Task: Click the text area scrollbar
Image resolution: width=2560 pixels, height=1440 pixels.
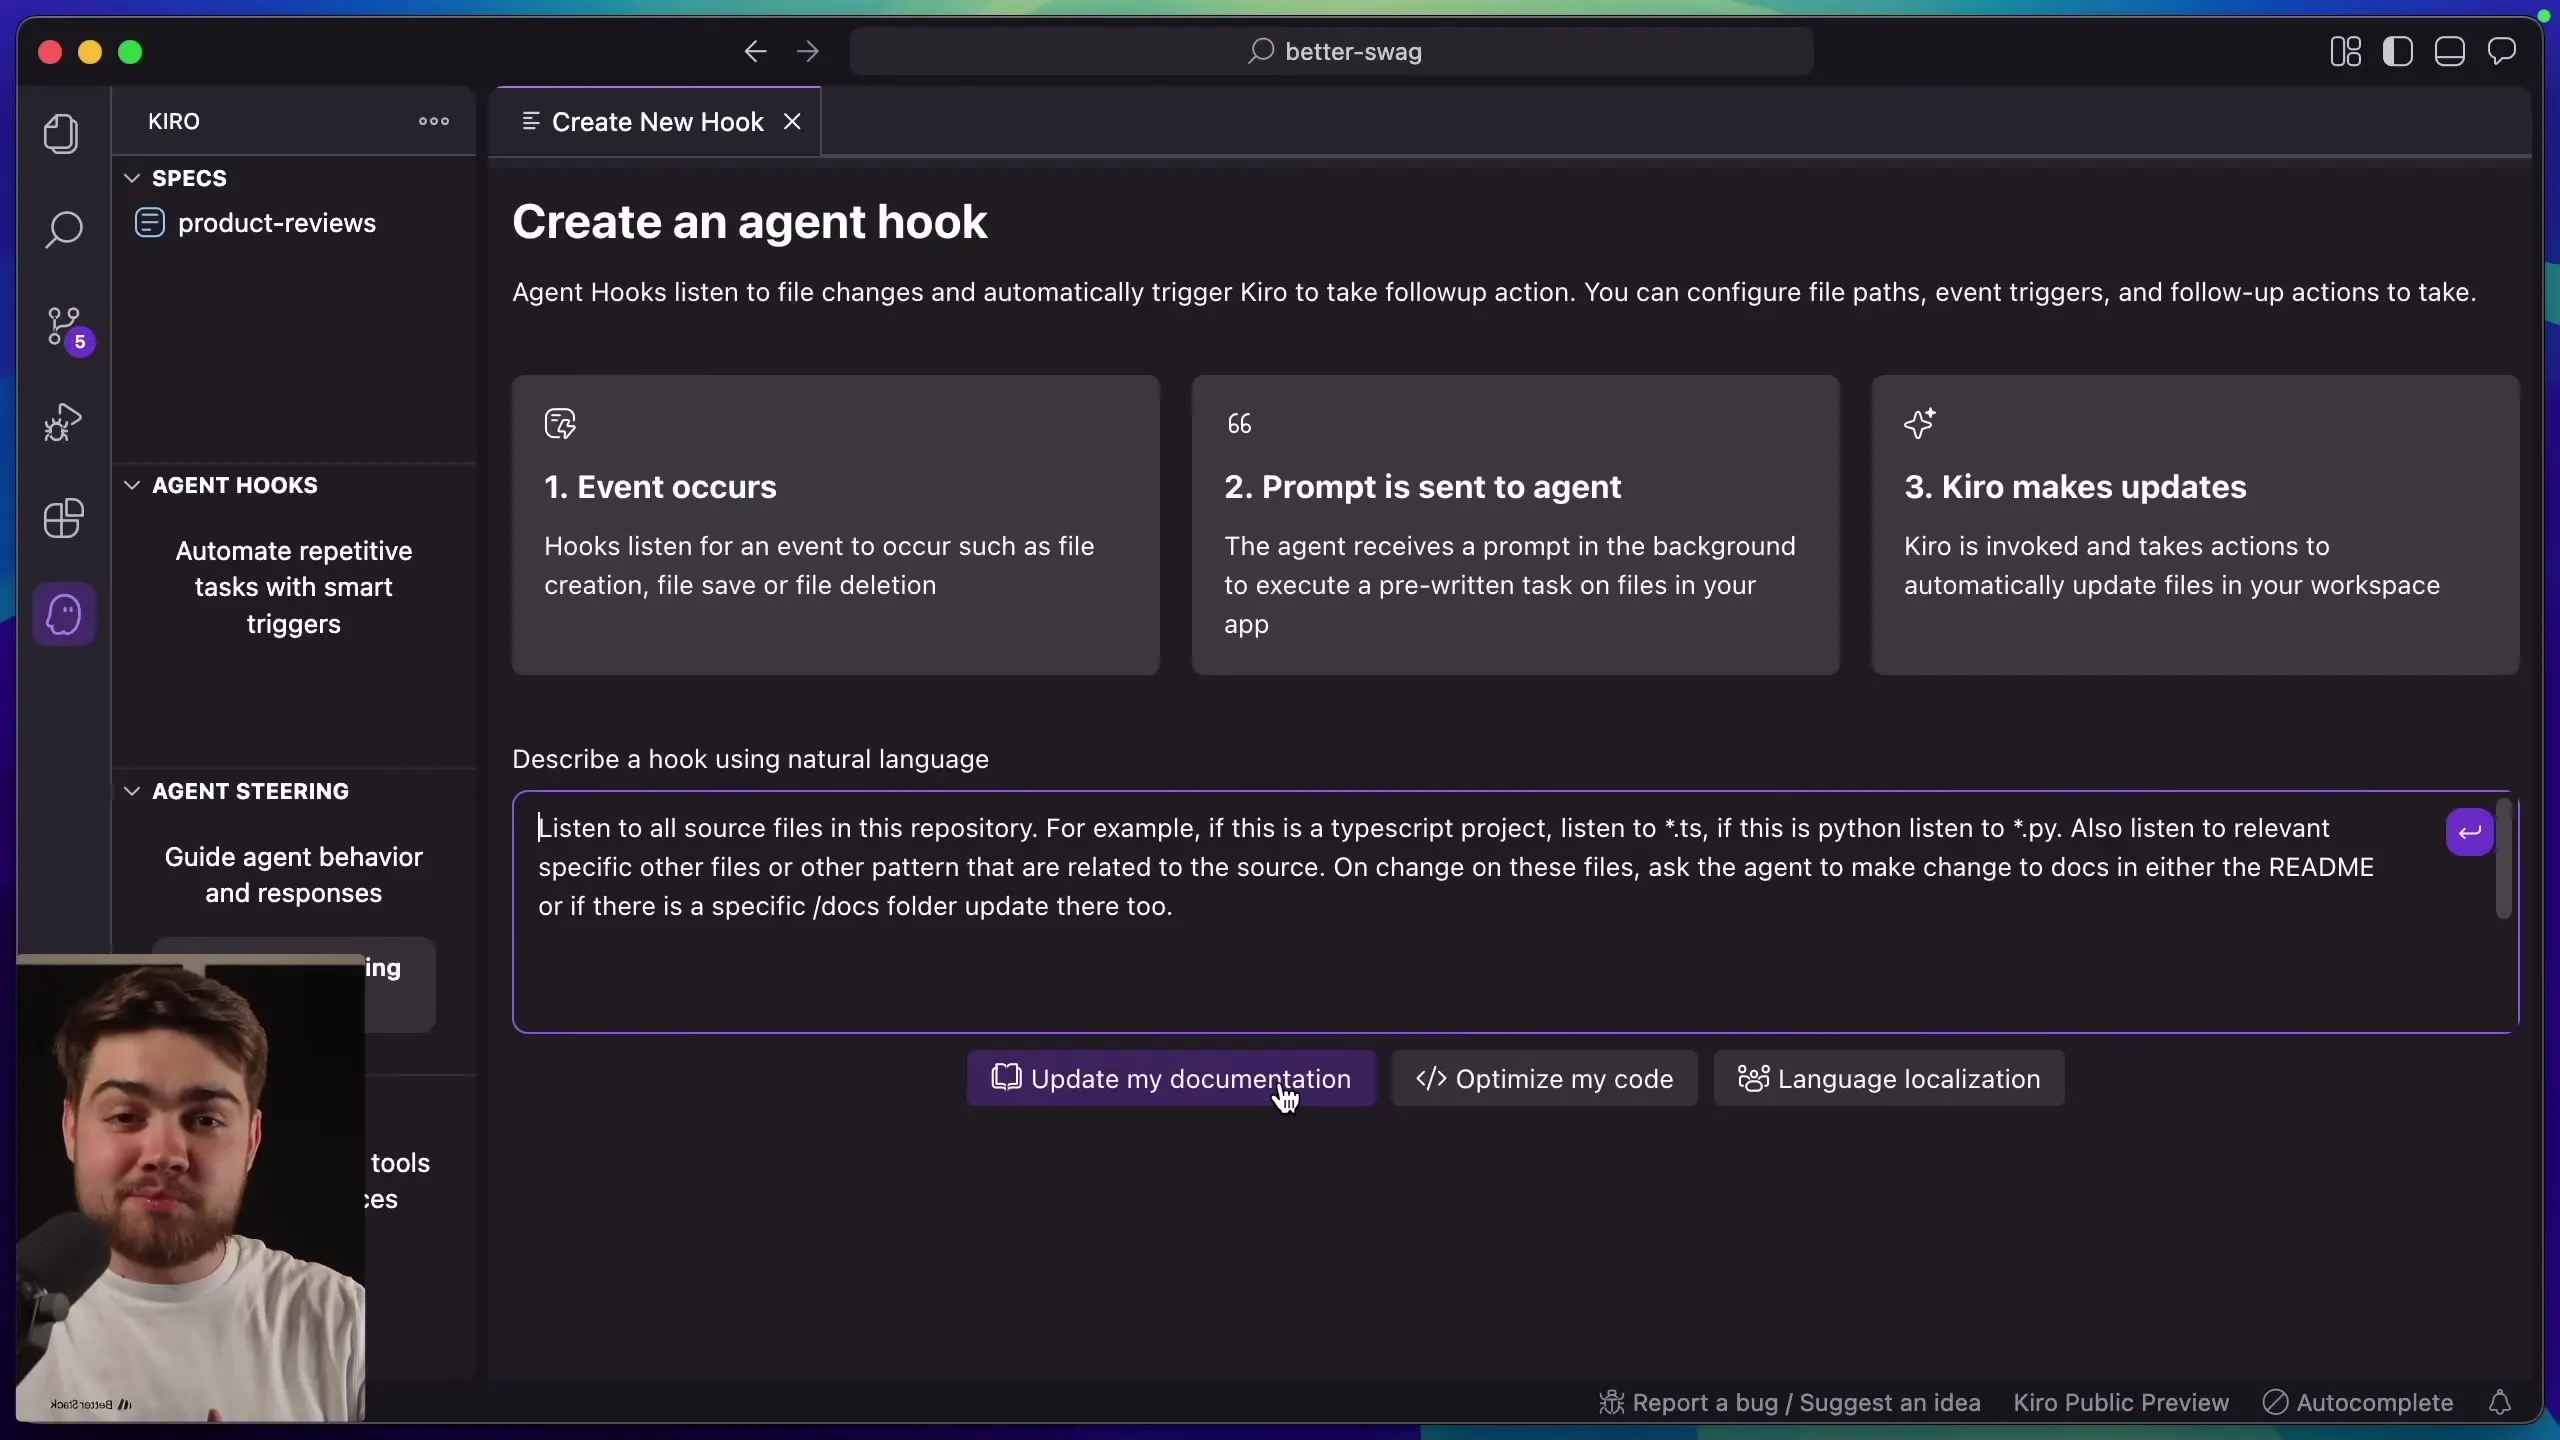Action: (x=2504, y=858)
